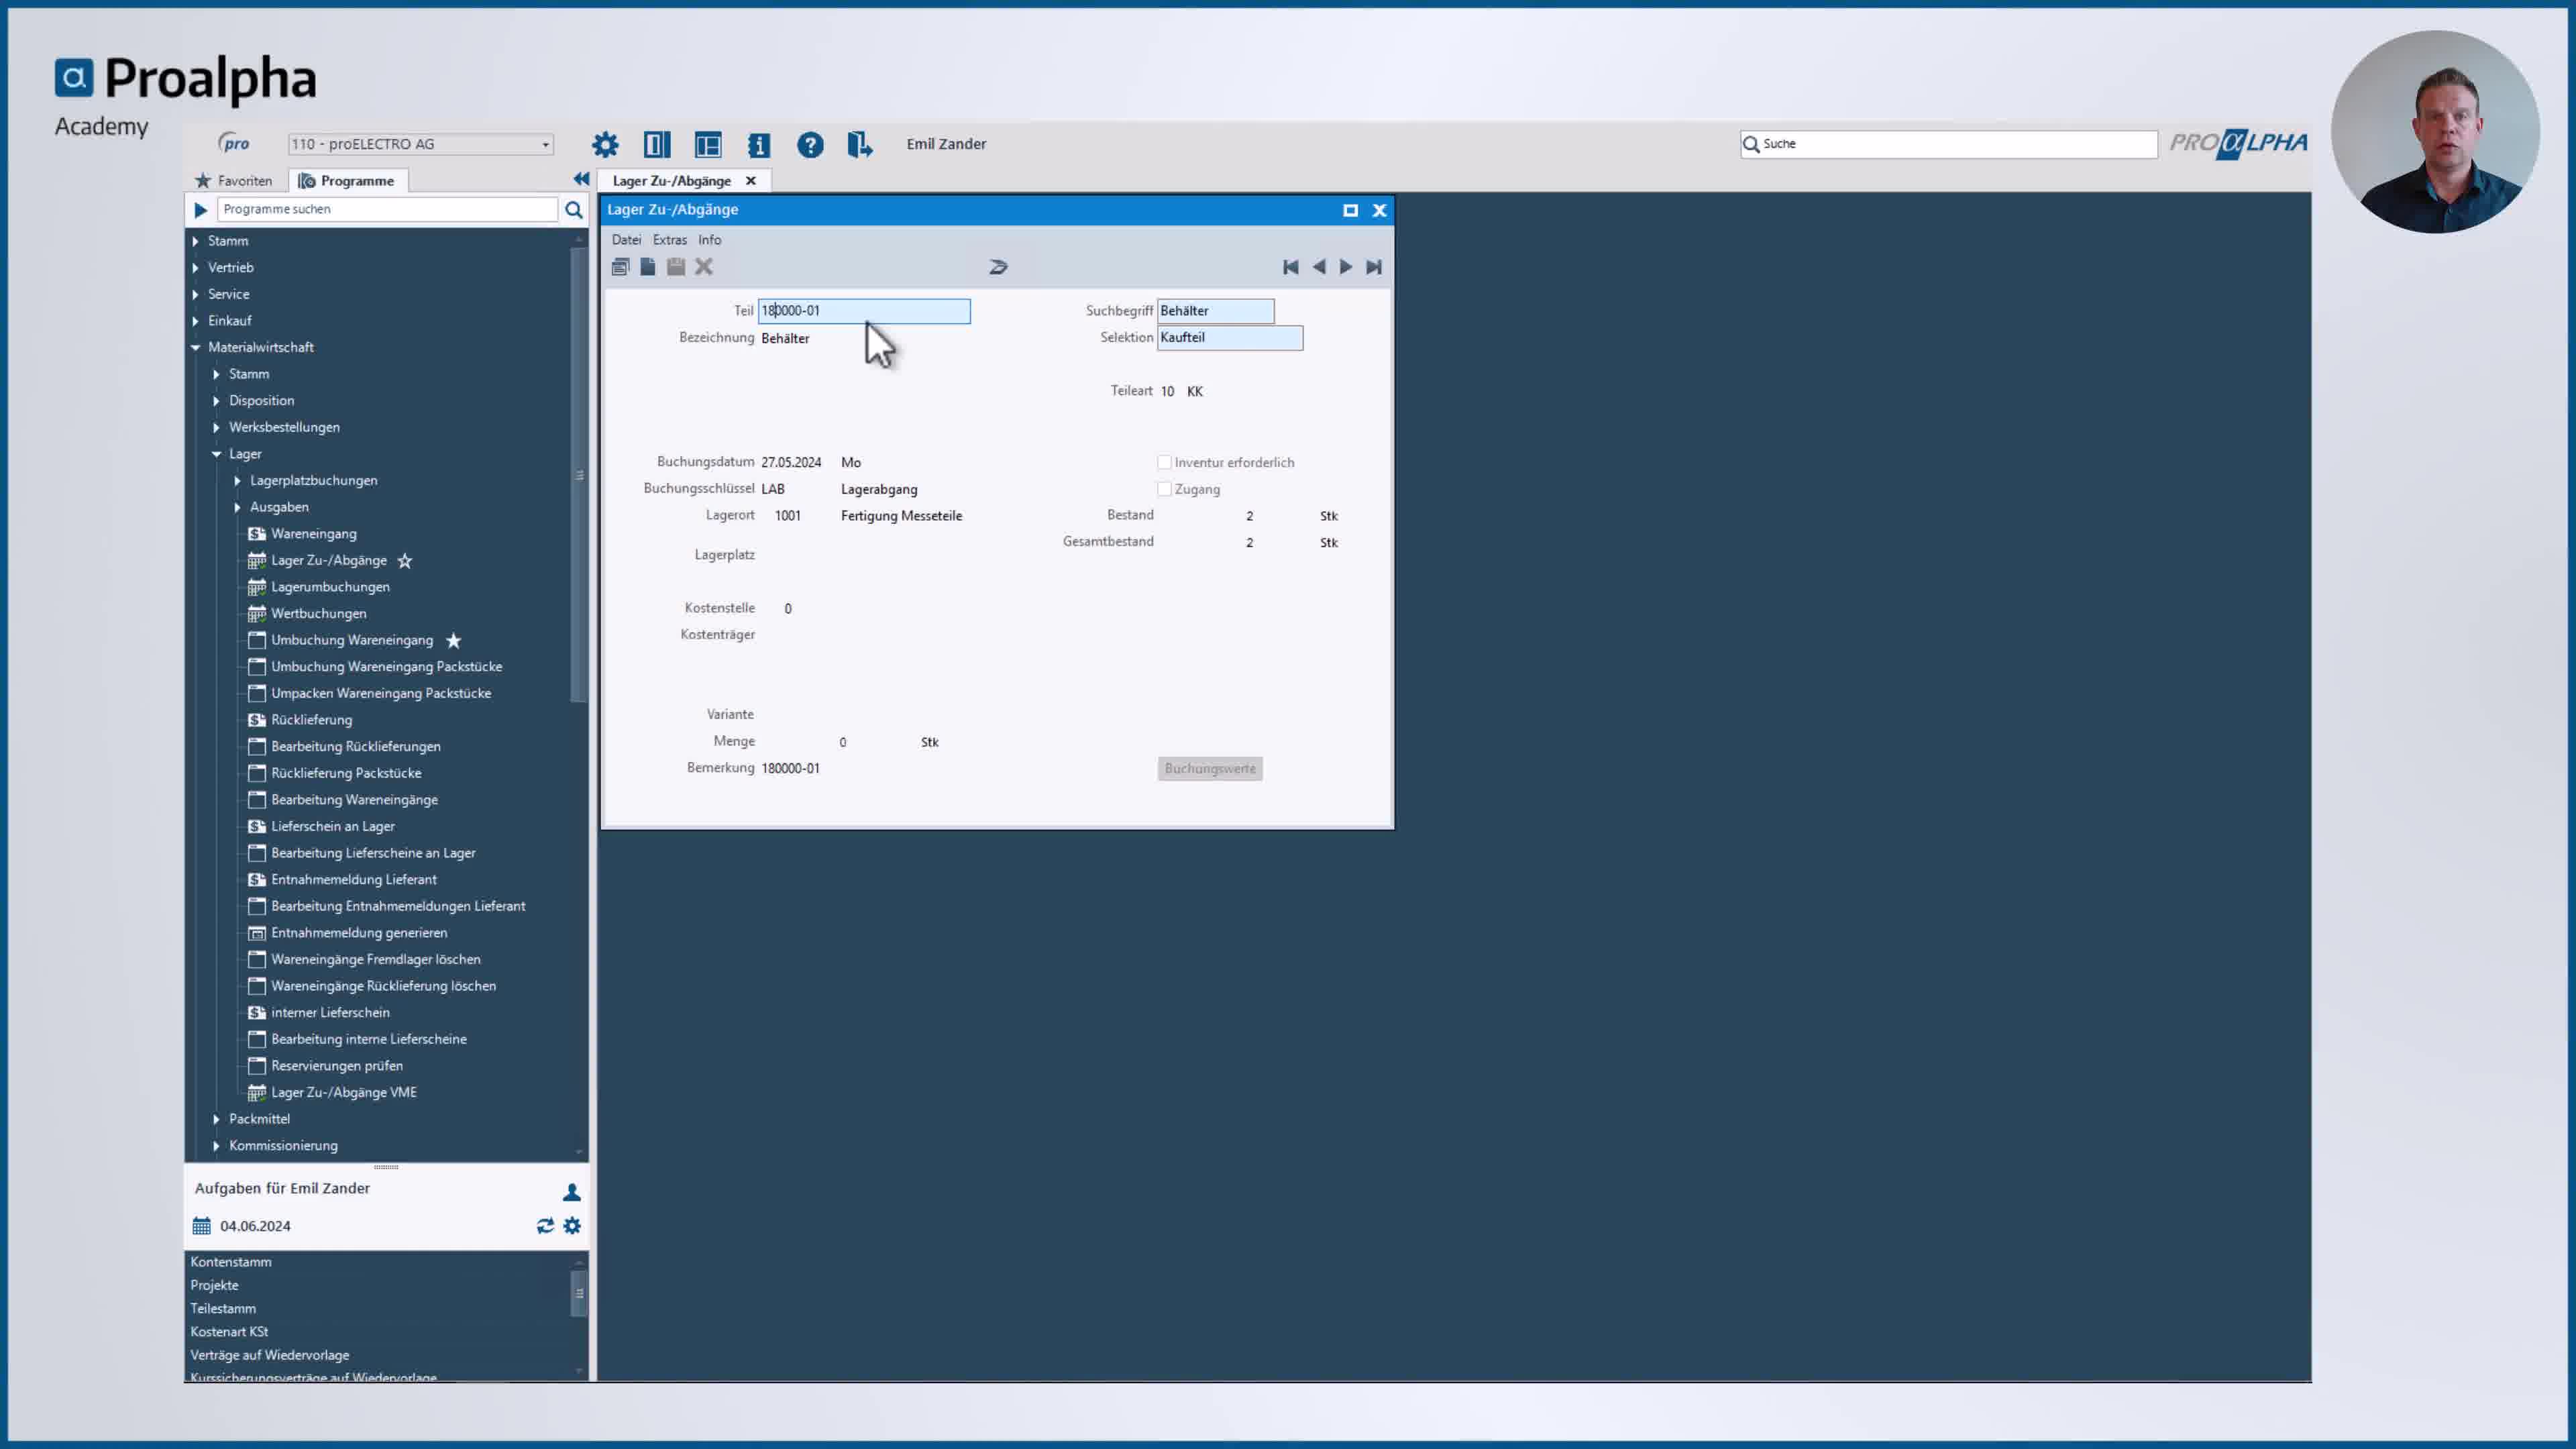Expand the top-level Stamm tree node

click(x=196, y=241)
